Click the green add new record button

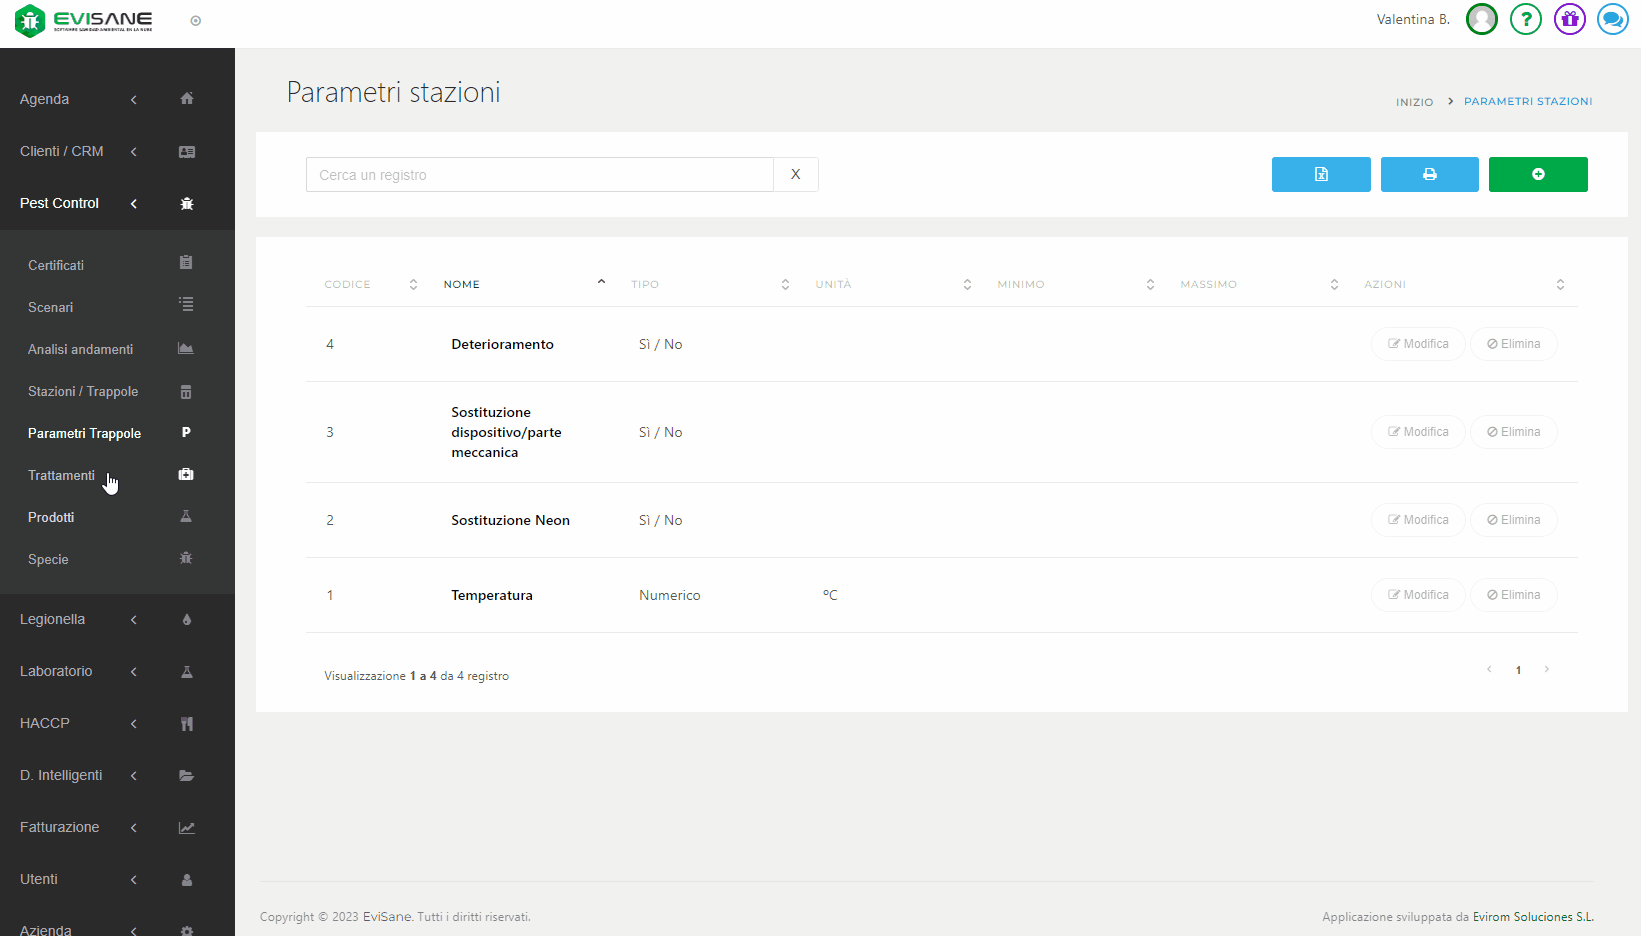point(1537,174)
